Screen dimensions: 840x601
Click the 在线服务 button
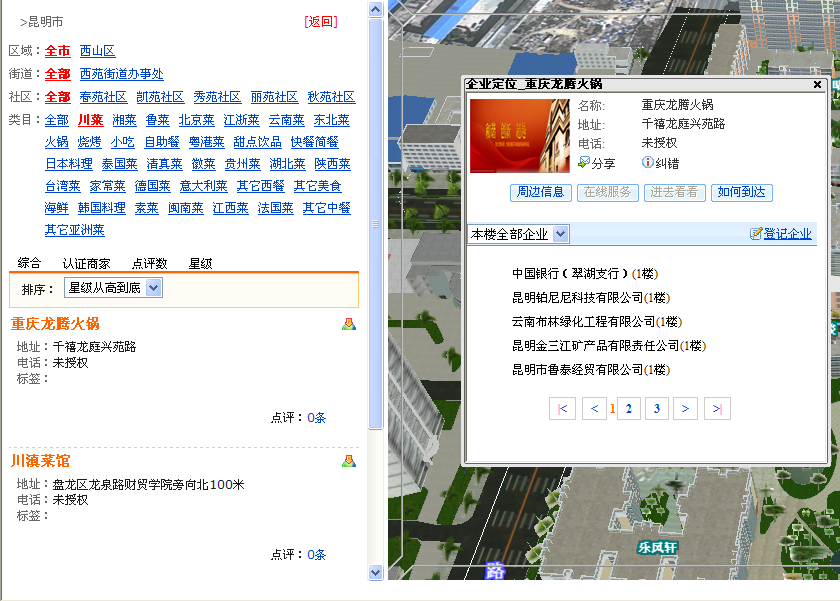[x=608, y=192]
